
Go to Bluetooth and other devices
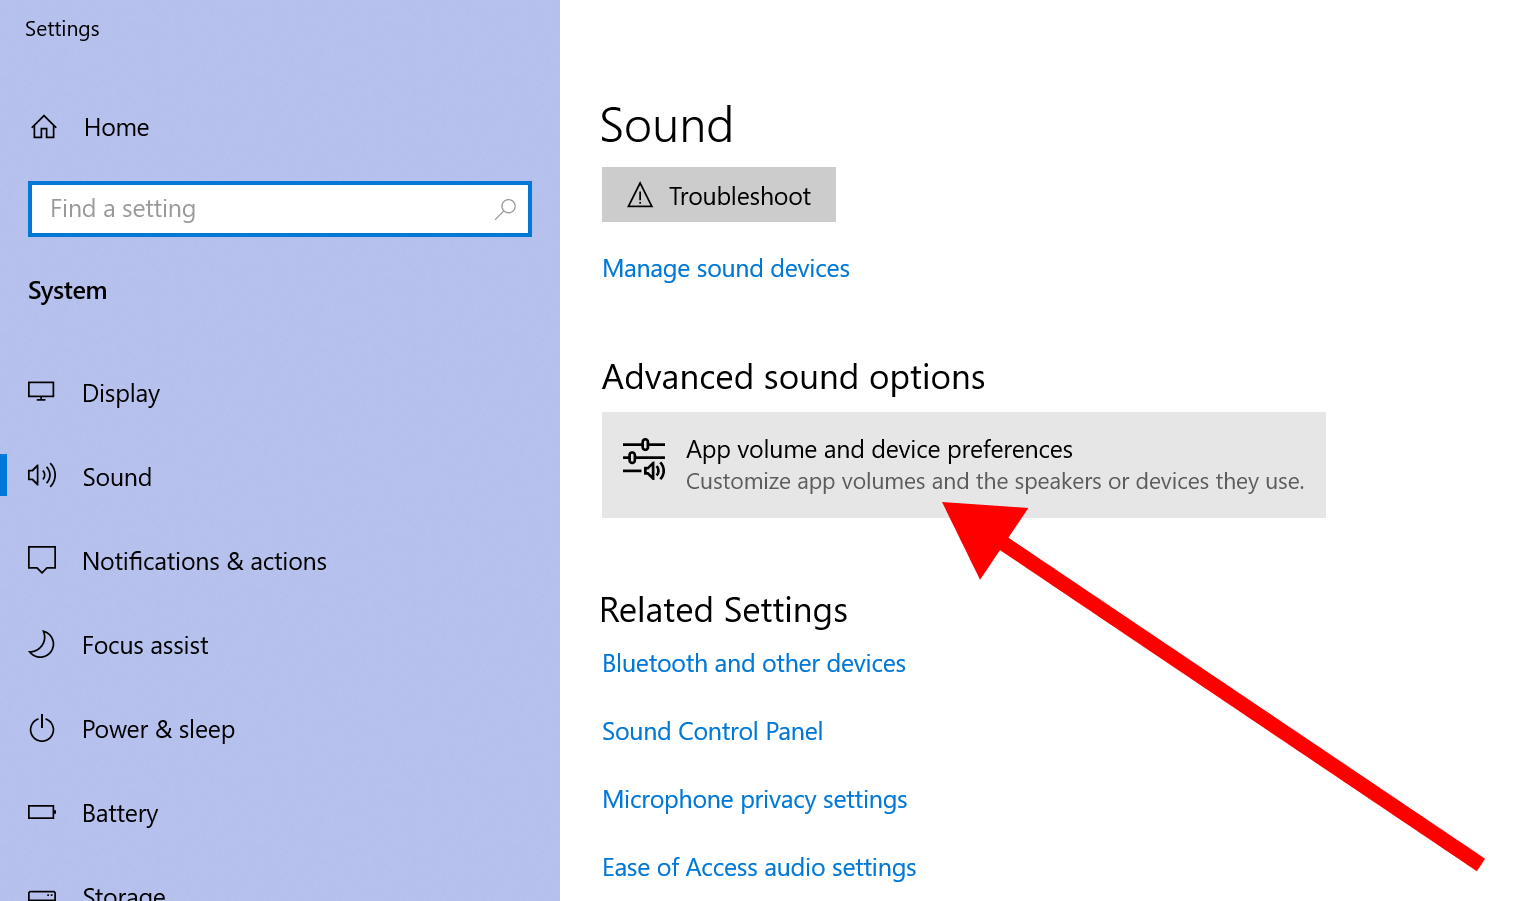(x=753, y=664)
